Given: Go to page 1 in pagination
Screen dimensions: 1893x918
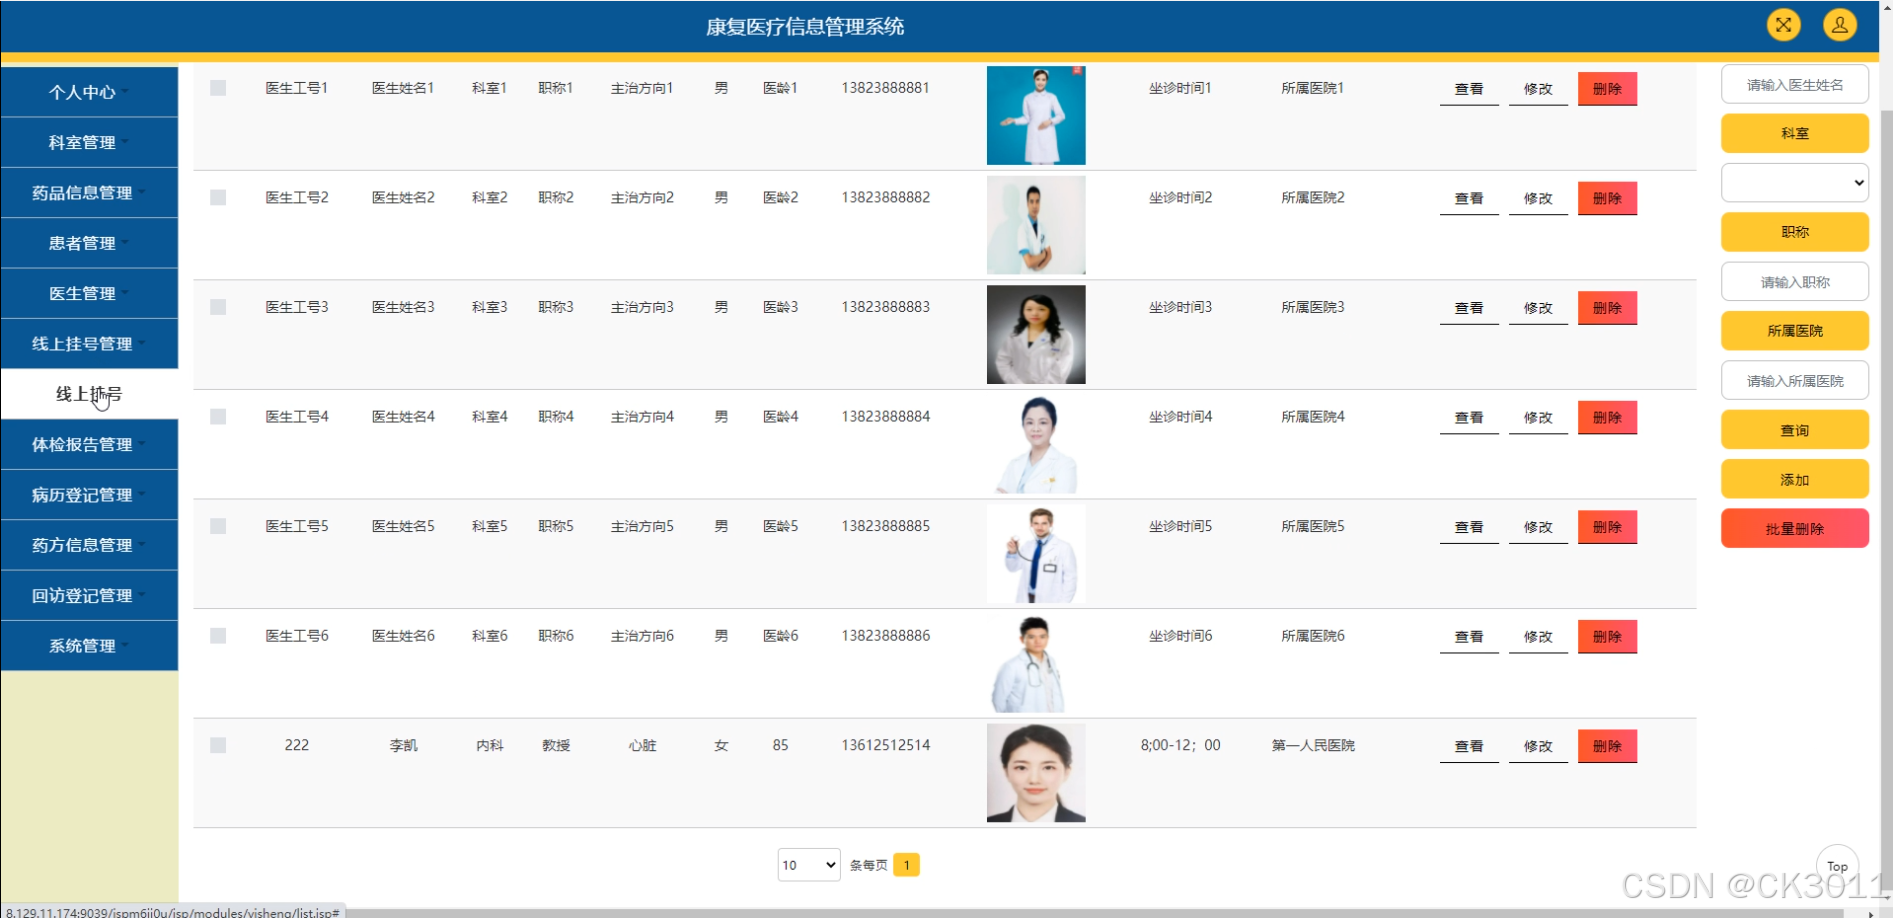Looking at the screenshot, I should click(x=906, y=865).
